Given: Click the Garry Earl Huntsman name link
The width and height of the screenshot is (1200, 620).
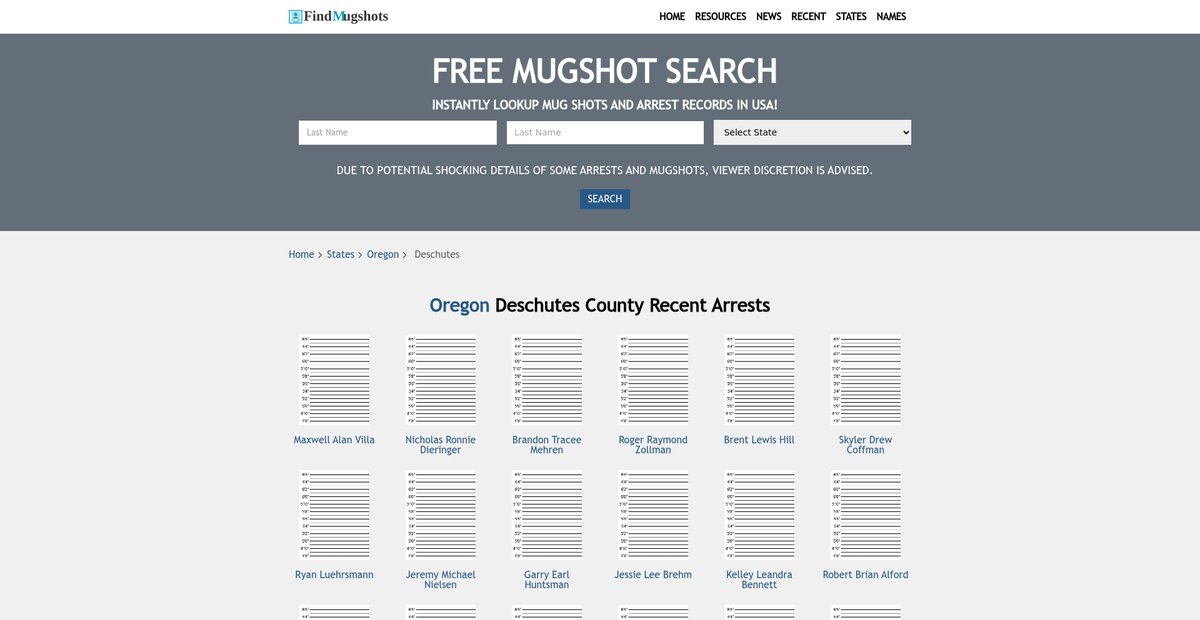Looking at the screenshot, I should 546,580.
